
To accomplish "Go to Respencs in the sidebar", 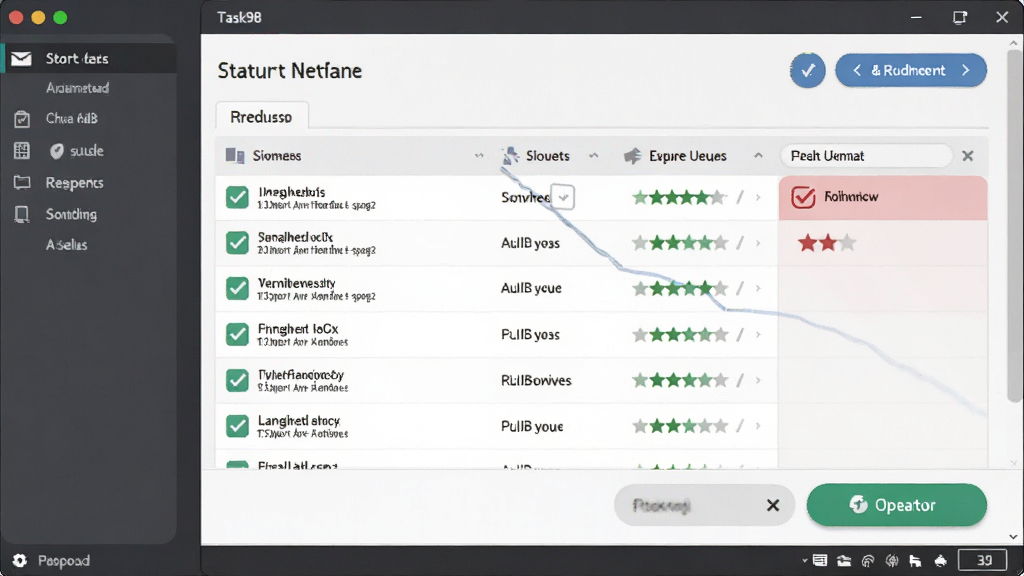I will (74, 183).
